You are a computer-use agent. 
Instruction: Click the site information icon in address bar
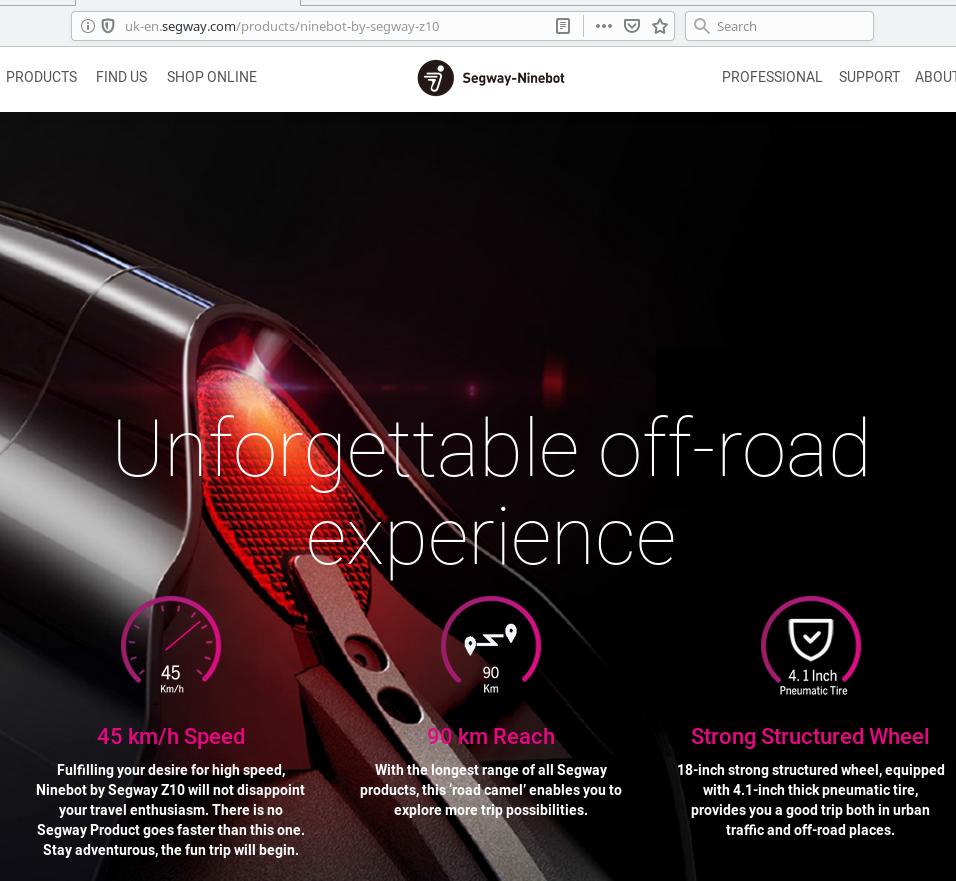88,26
